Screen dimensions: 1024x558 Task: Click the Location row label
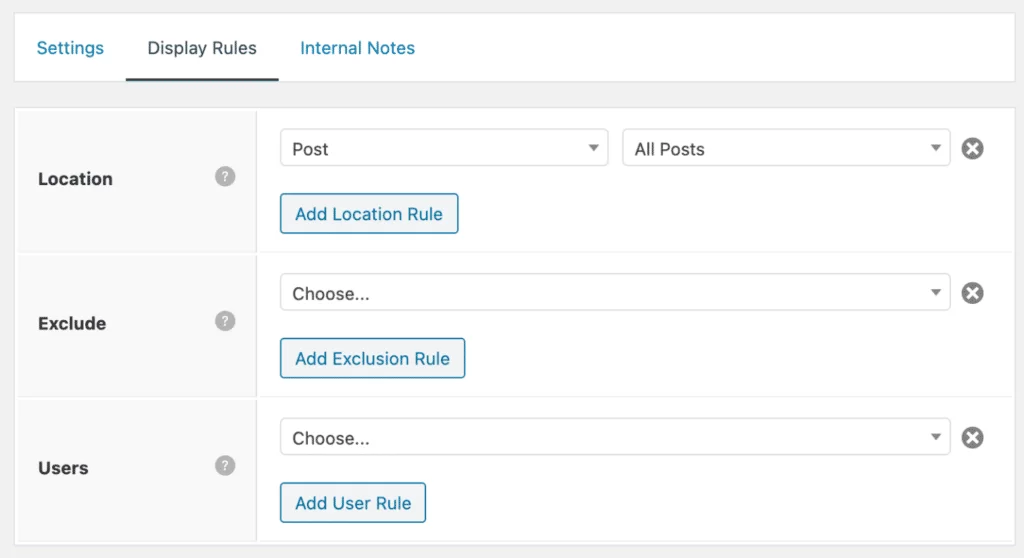tap(75, 178)
